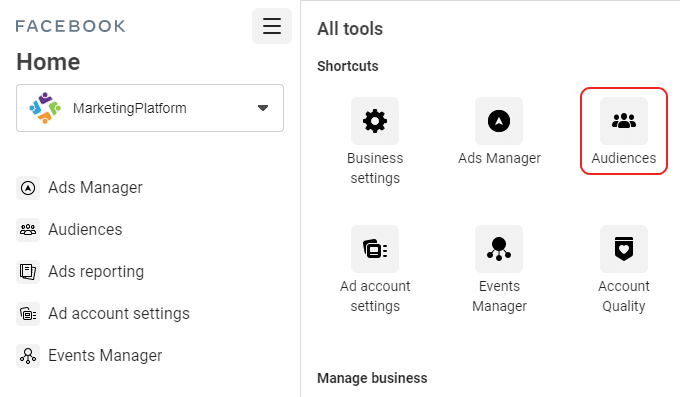Click the Ad account settings sidebar icon
Screen dimensions: 680x397
pos(28,314)
